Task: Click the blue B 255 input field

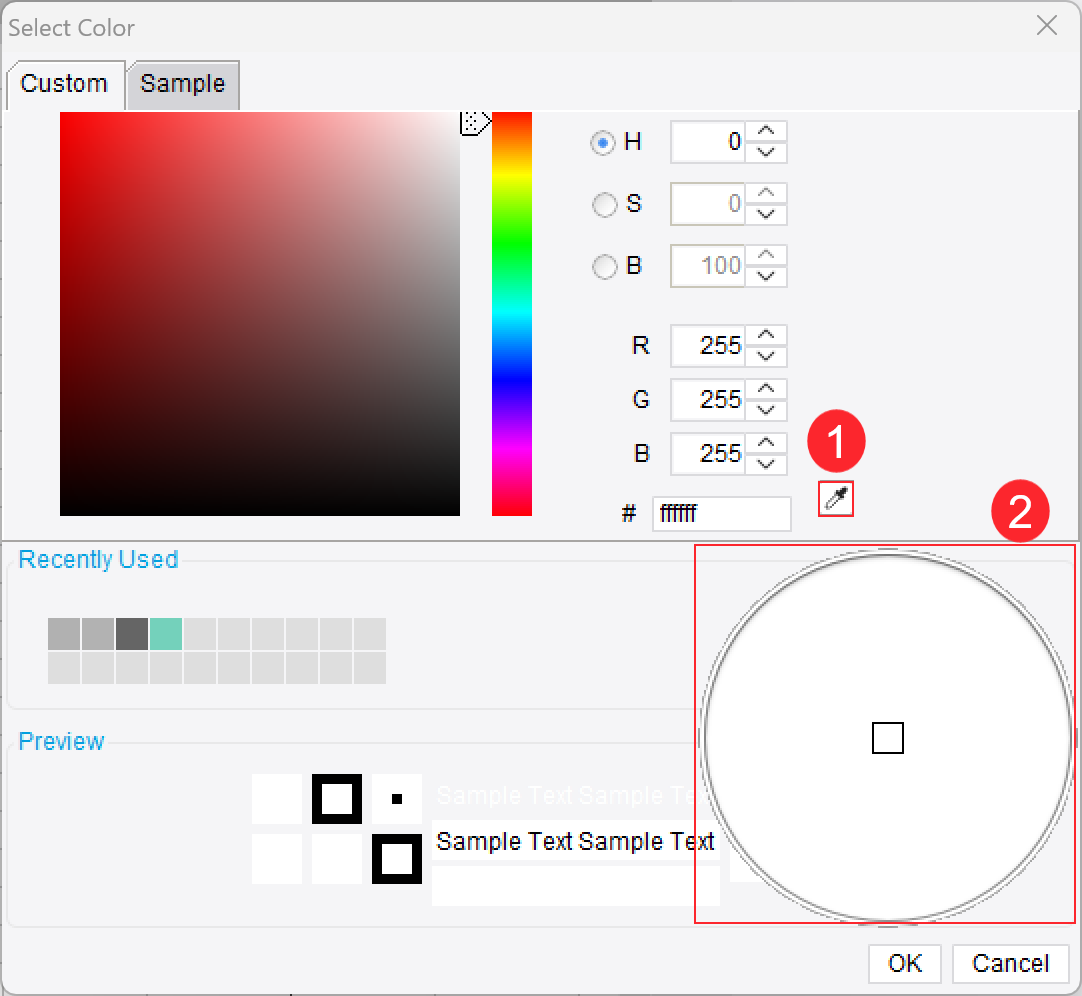Action: [x=708, y=453]
